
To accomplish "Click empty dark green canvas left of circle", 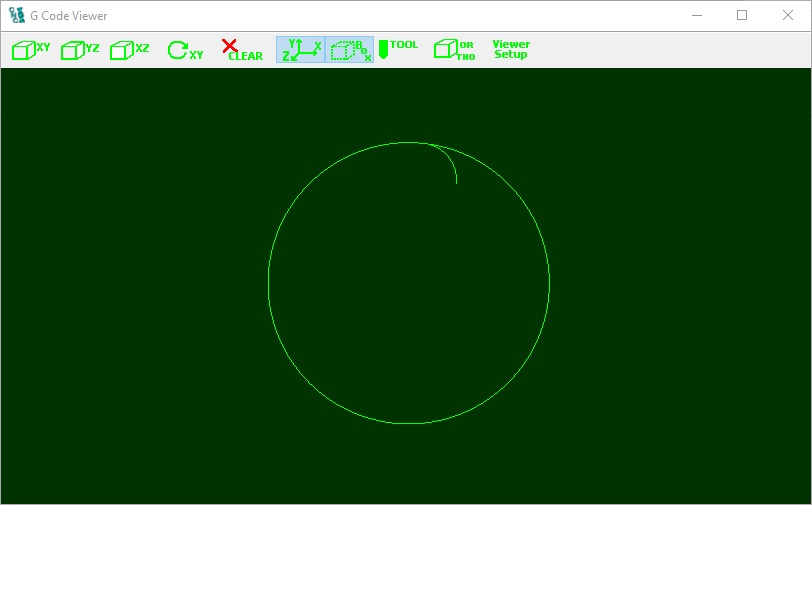I will click(130, 285).
